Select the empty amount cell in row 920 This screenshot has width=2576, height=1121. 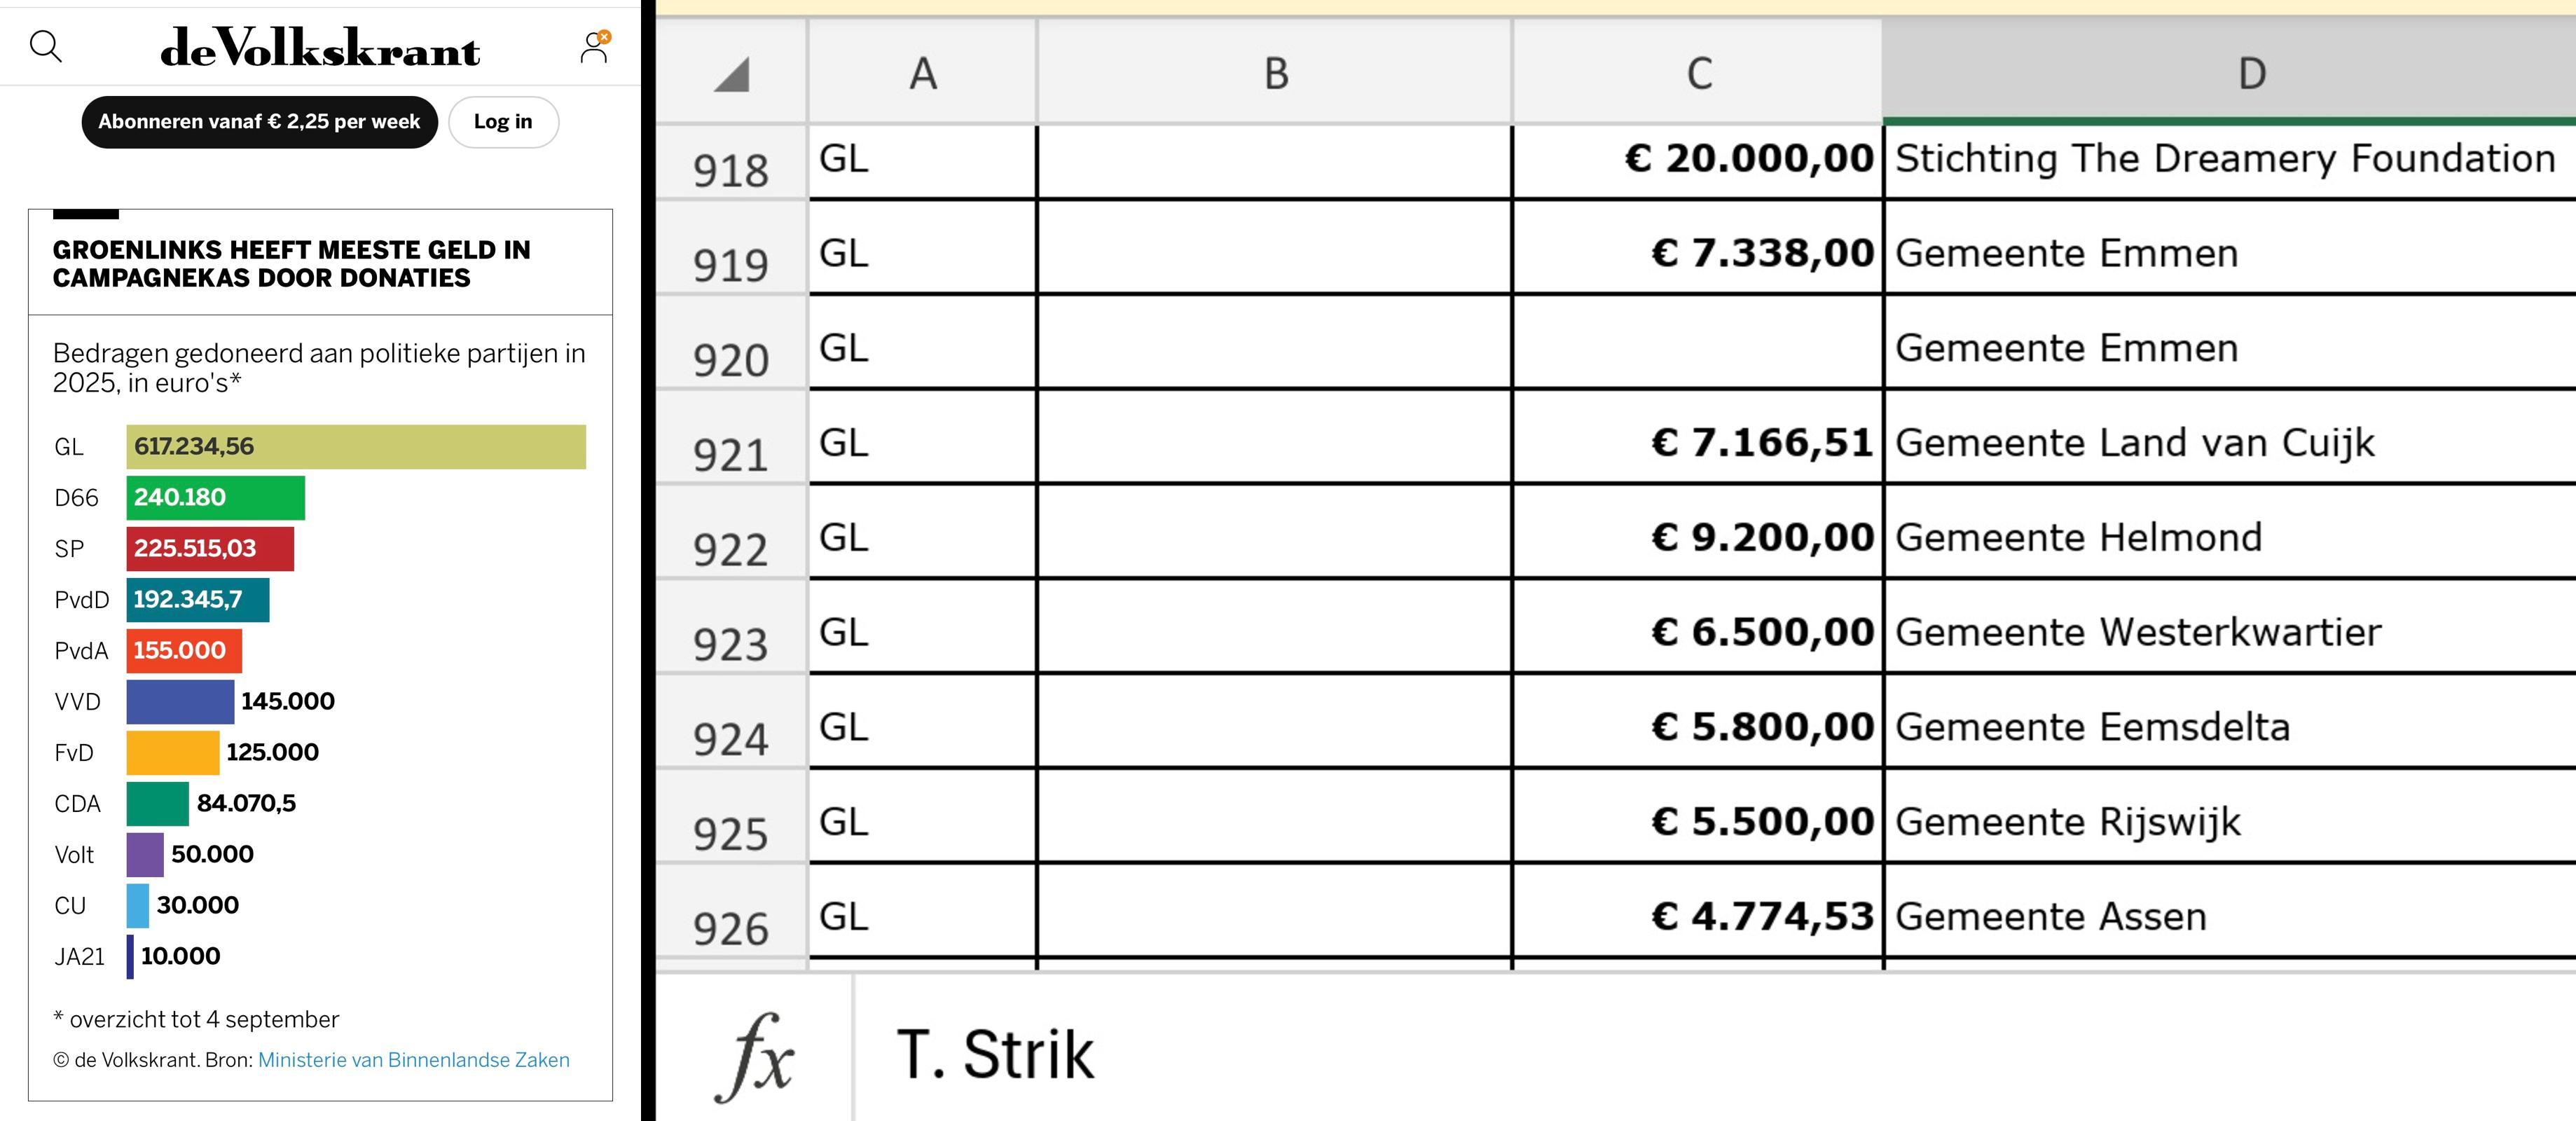[1698, 348]
